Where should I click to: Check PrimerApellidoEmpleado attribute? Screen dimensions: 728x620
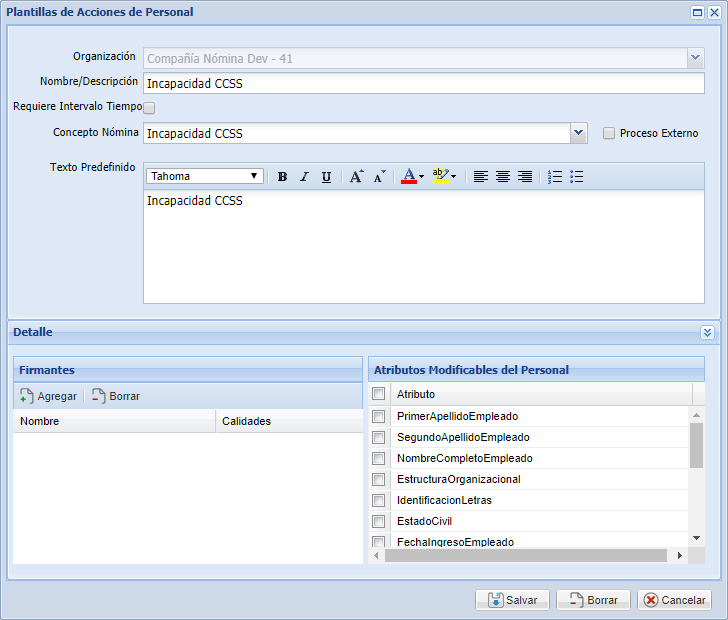(378, 416)
